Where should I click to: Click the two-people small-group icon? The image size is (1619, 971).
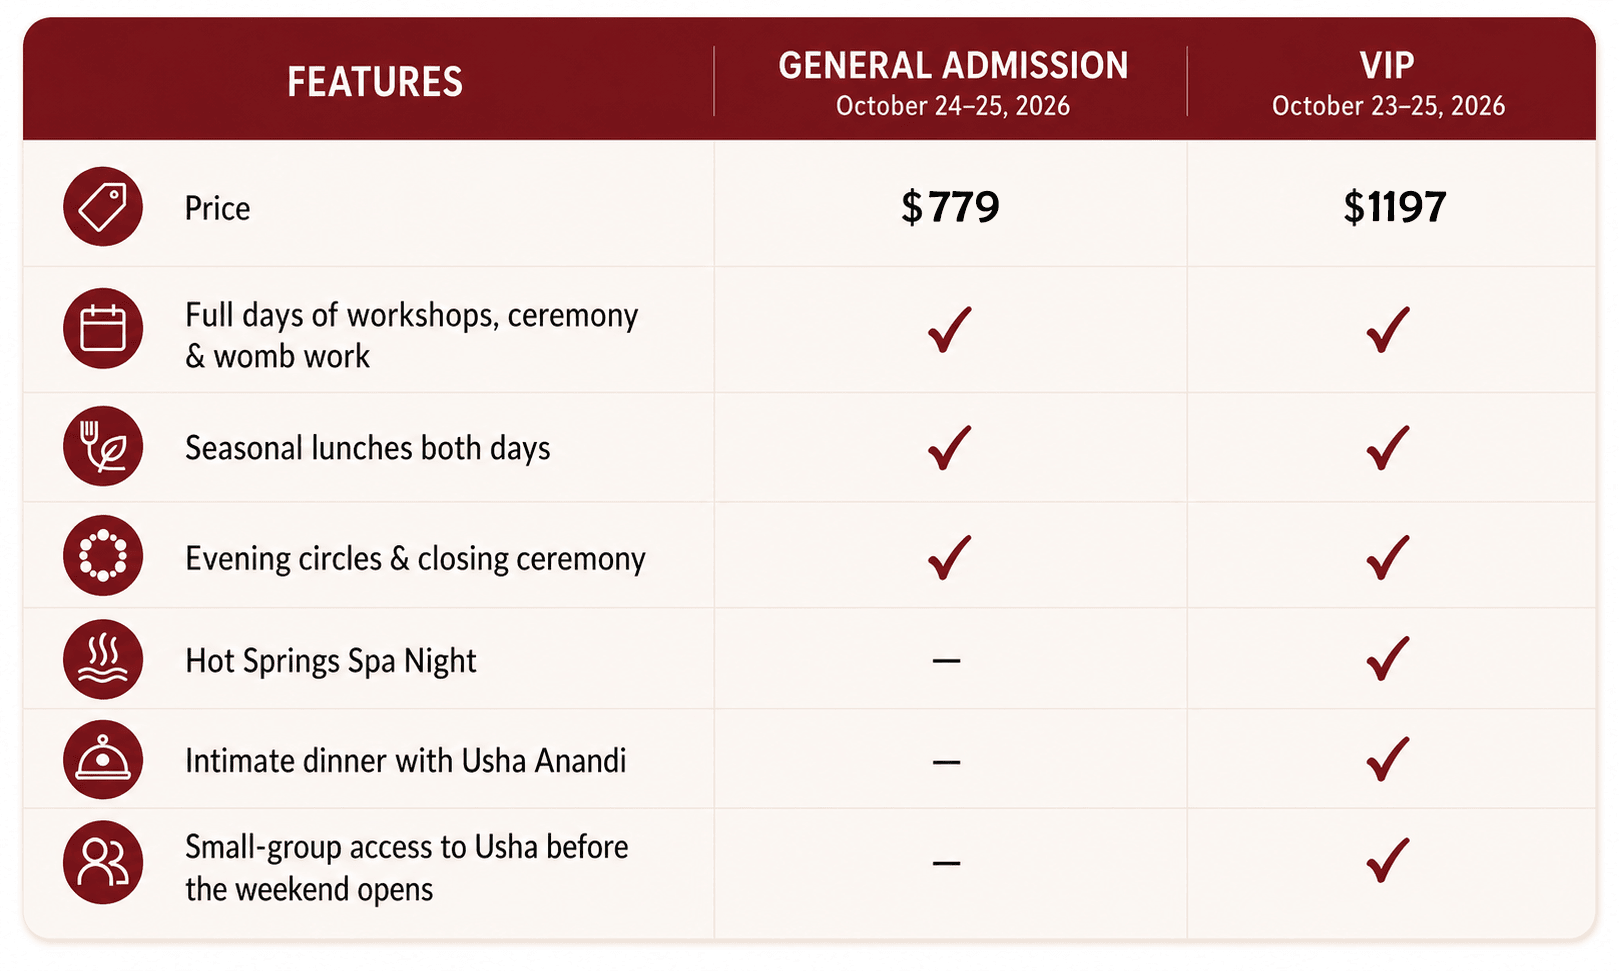pos(103,862)
